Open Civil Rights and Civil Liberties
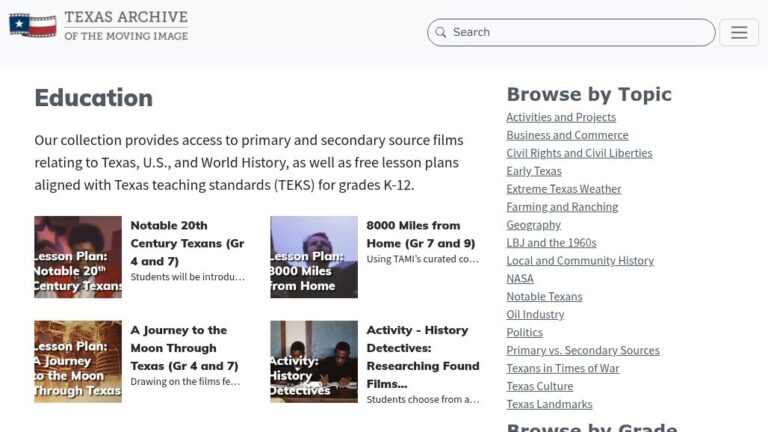 [x=579, y=153]
